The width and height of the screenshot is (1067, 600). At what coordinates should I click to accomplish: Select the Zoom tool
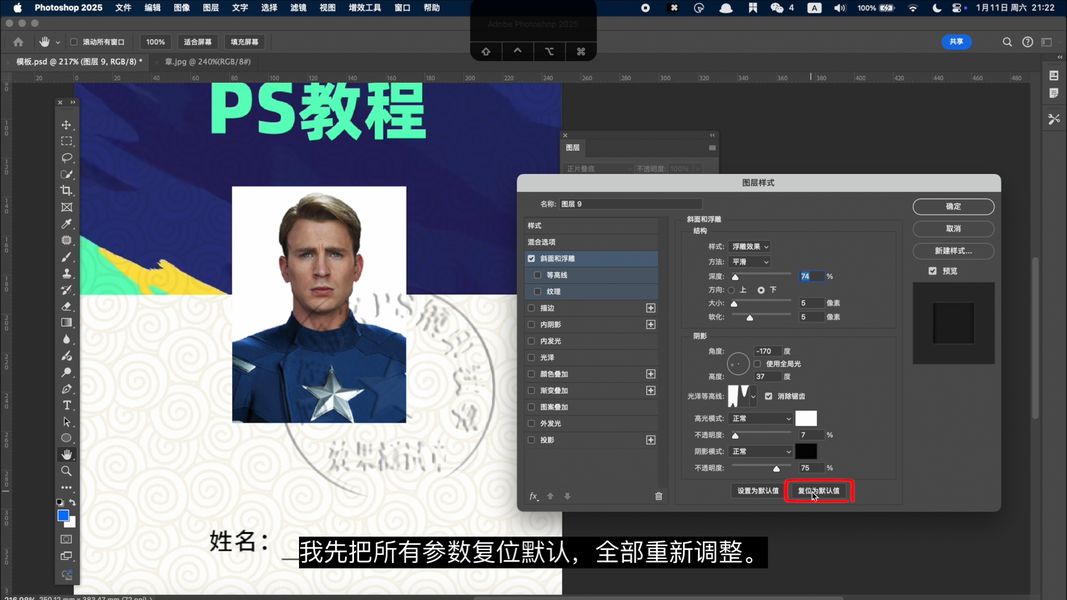[66, 471]
